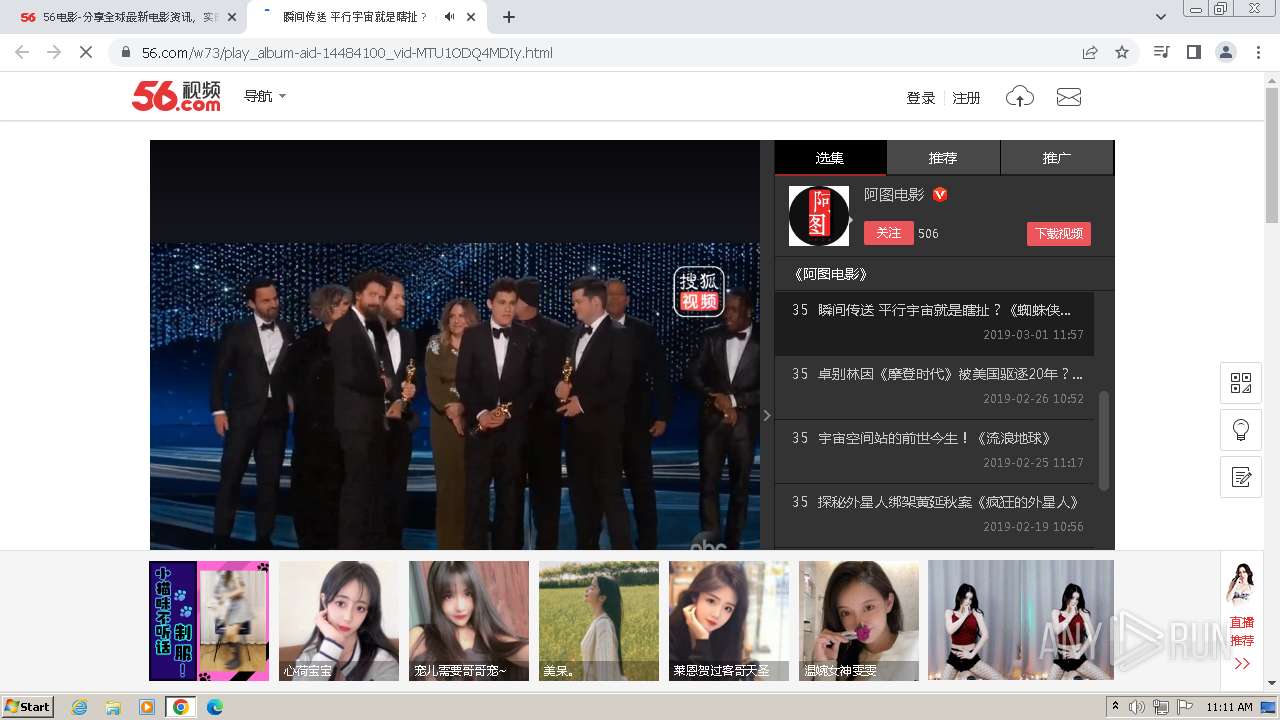The image size is (1280, 720).
Task: Click the lightbulb sidebar icon
Action: click(1241, 430)
